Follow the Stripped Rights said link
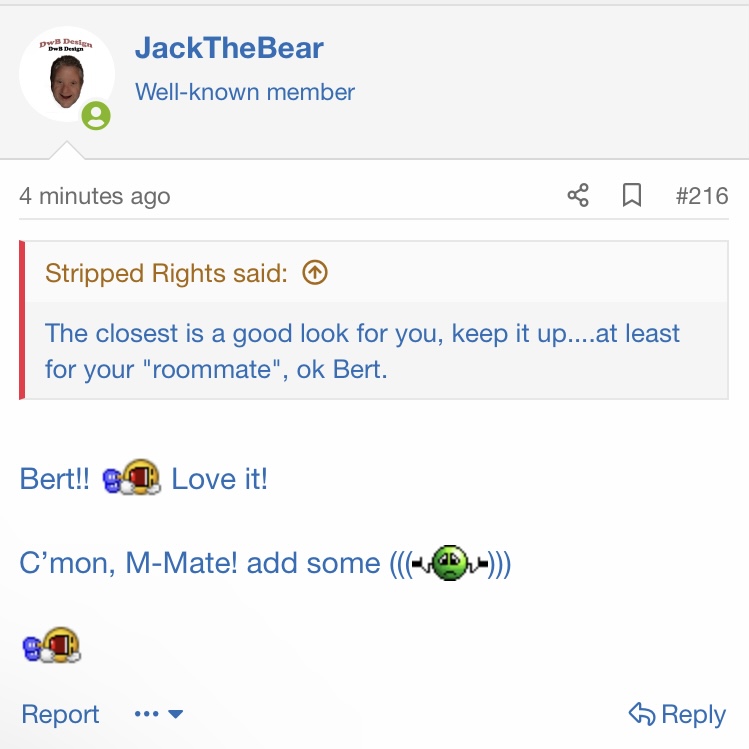Image resolution: width=749 pixels, height=749 pixels. coord(167,273)
